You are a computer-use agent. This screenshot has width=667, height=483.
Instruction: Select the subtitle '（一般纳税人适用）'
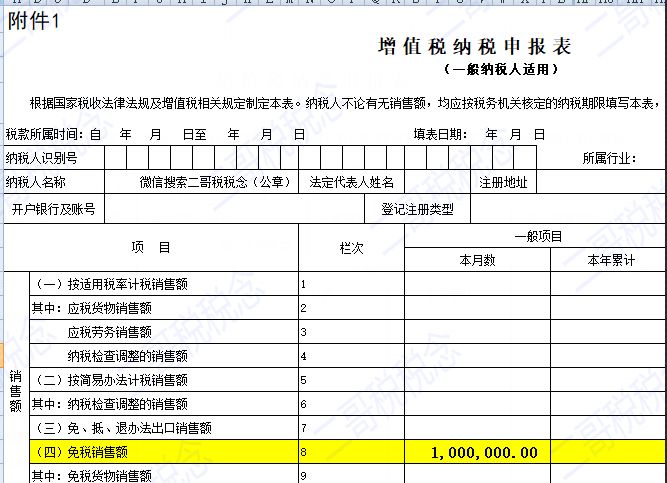click(x=501, y=69)
